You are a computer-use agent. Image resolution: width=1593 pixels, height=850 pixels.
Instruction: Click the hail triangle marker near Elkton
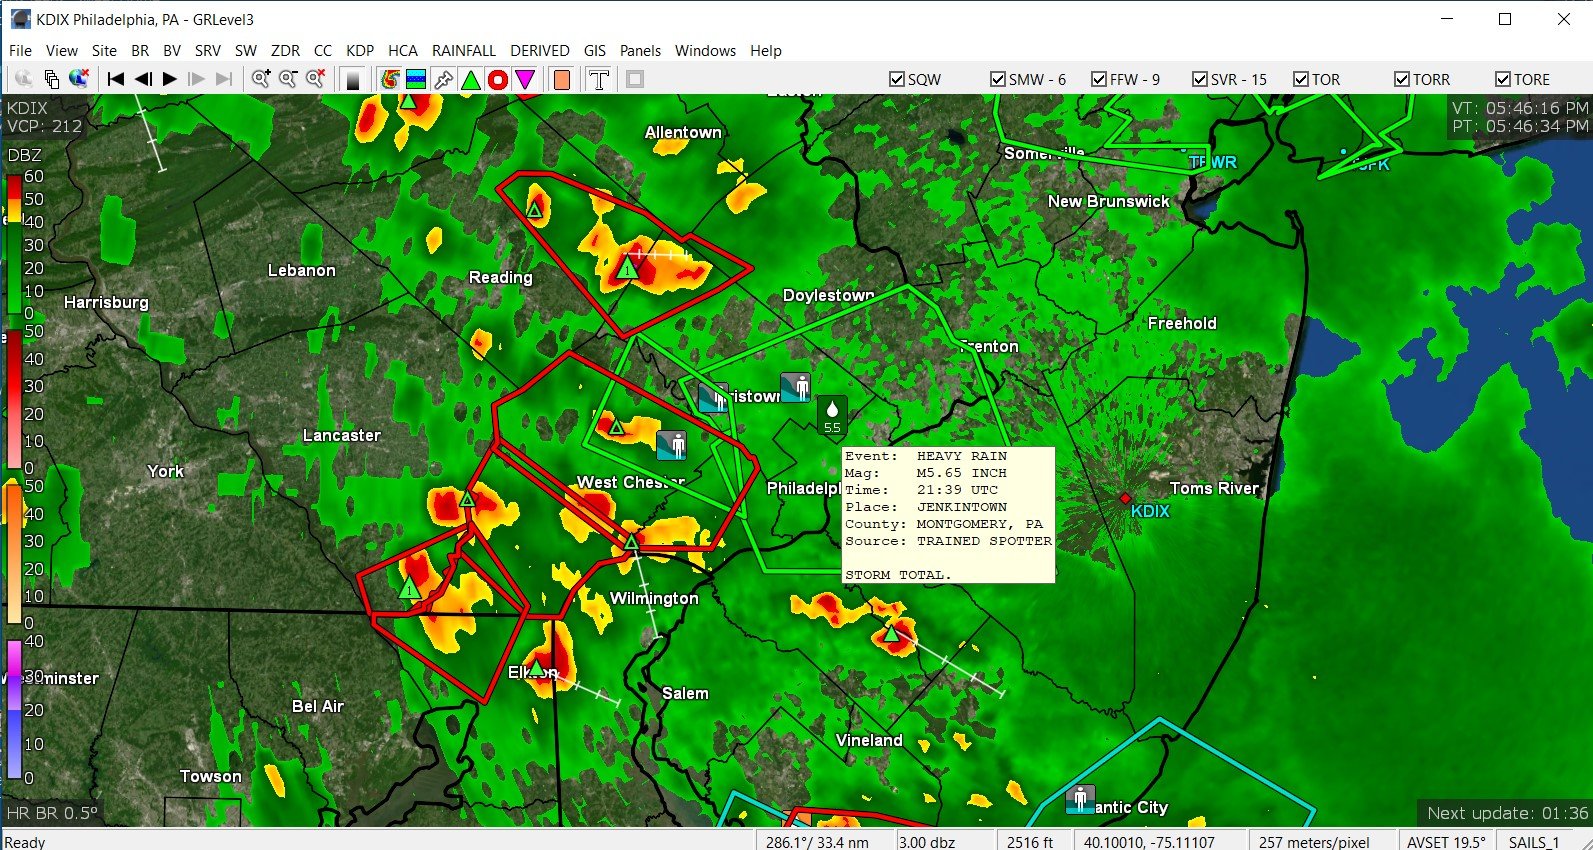pyautogui.click(x=536, y=667)
